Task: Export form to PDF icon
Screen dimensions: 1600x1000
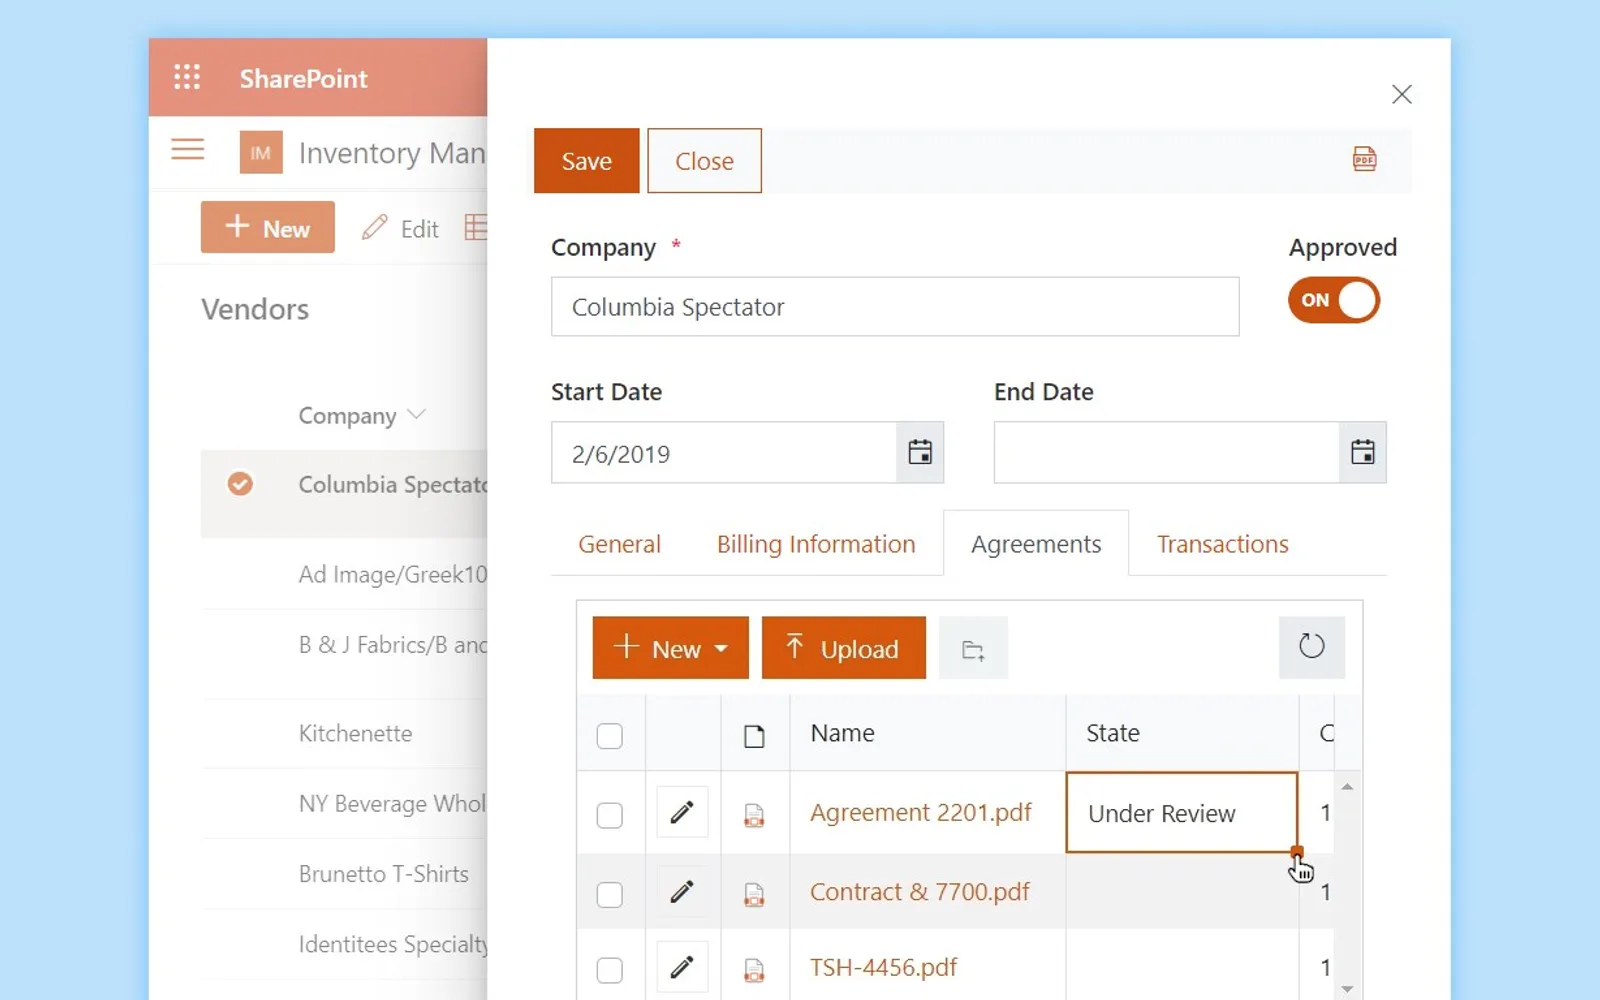Action: [x=1364, y=159]
